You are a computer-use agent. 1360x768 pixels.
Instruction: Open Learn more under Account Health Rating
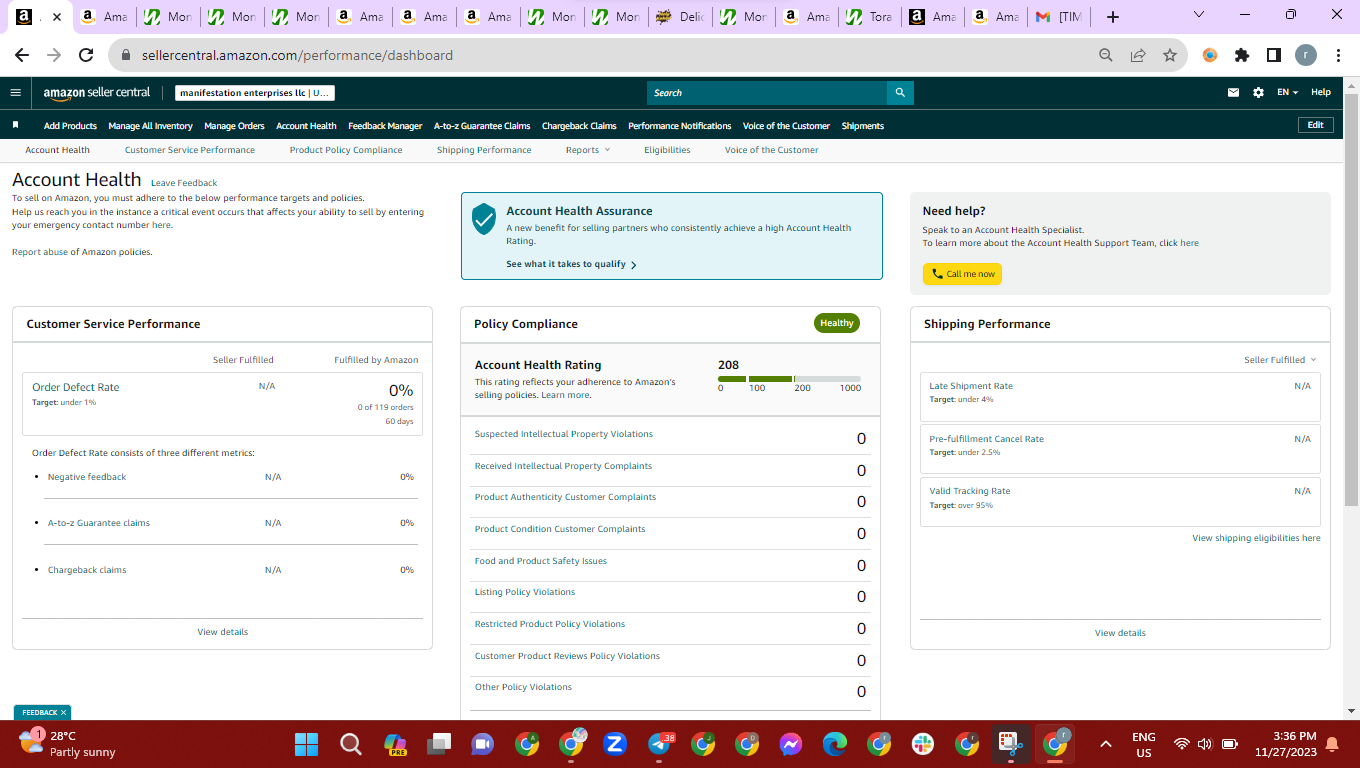565,395
